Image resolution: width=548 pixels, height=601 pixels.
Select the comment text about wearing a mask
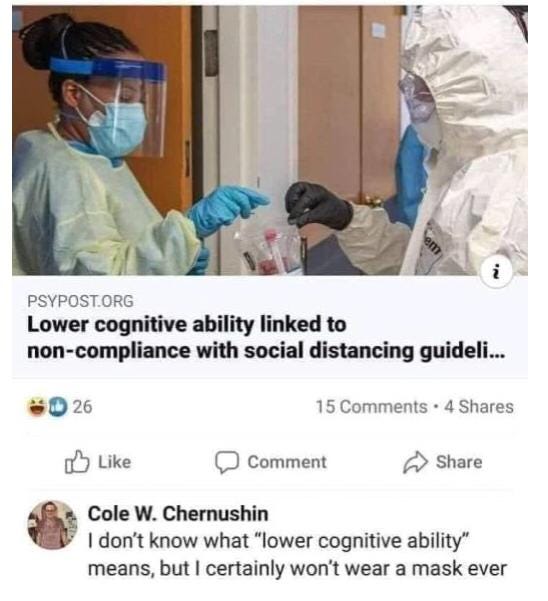(297, 555)
